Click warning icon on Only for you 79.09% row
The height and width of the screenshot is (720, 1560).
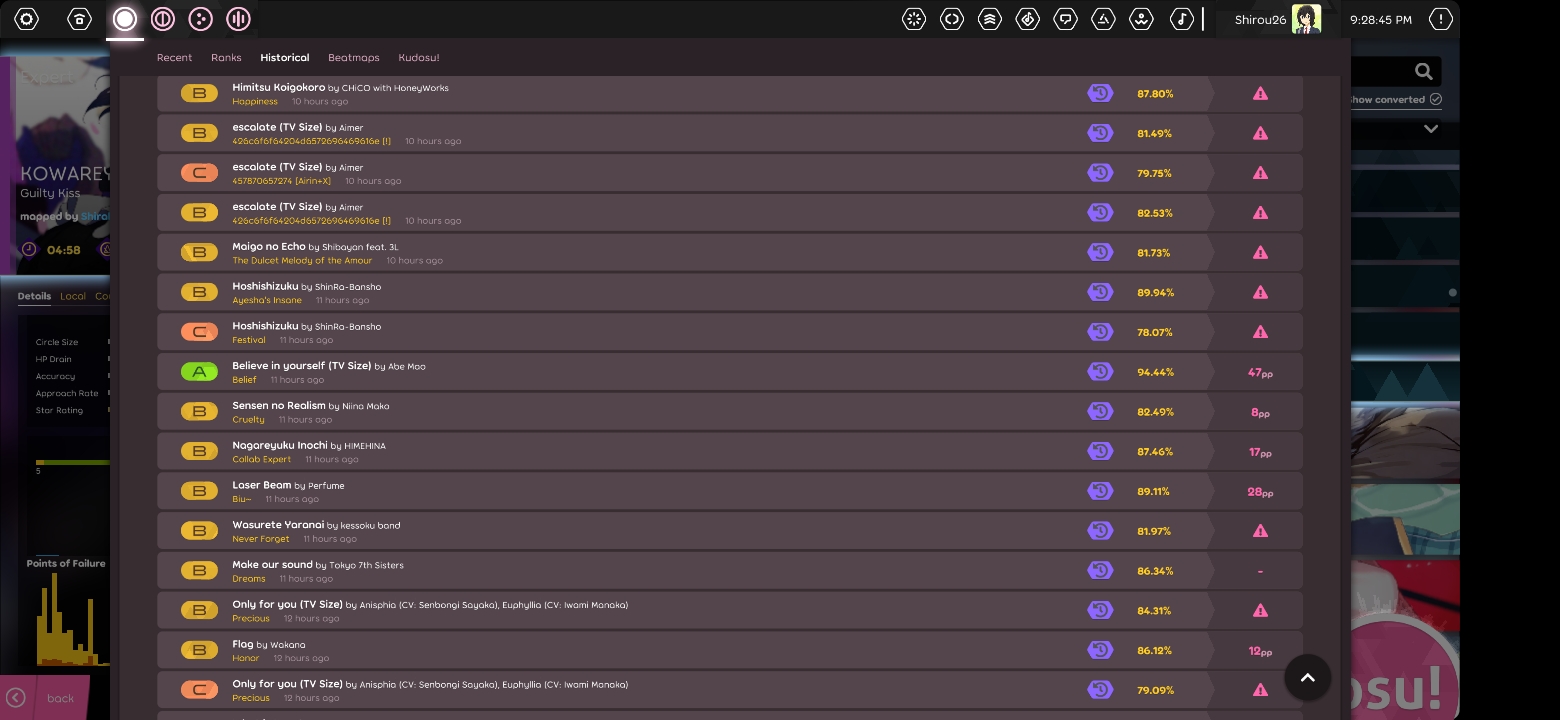[x=1260, y=690]
